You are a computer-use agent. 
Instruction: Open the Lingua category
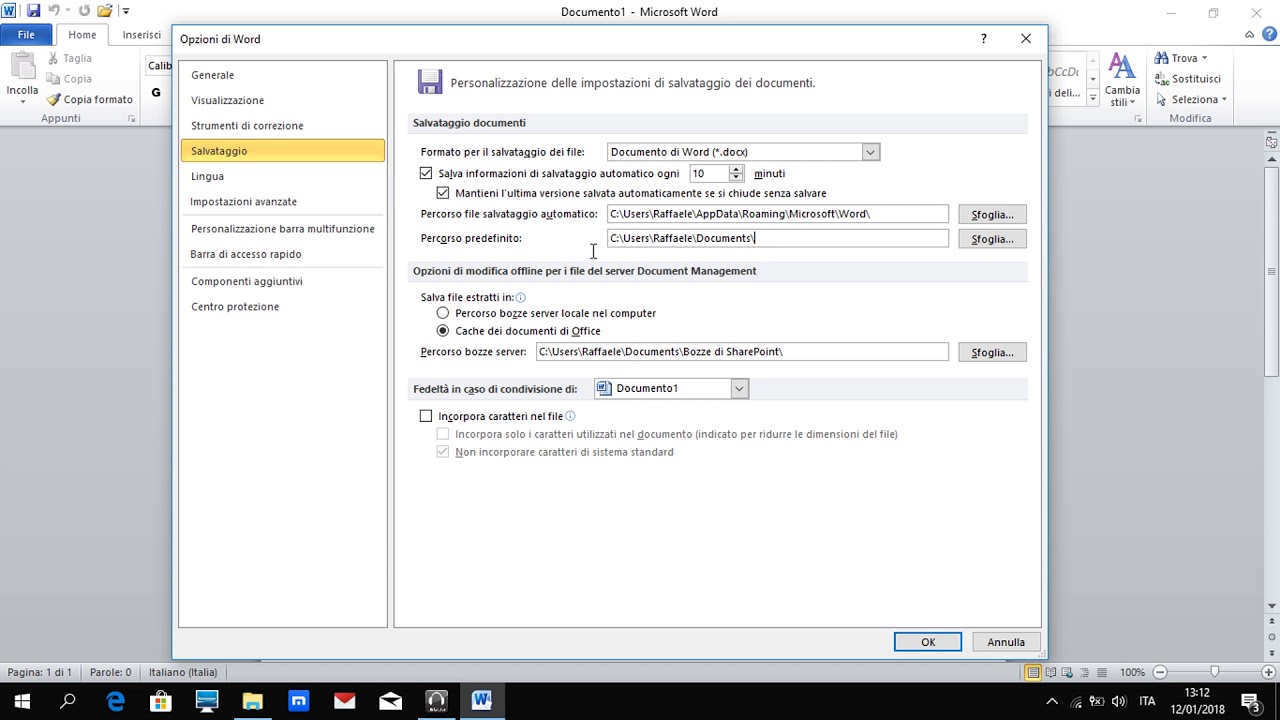click(x=282, y=176)
